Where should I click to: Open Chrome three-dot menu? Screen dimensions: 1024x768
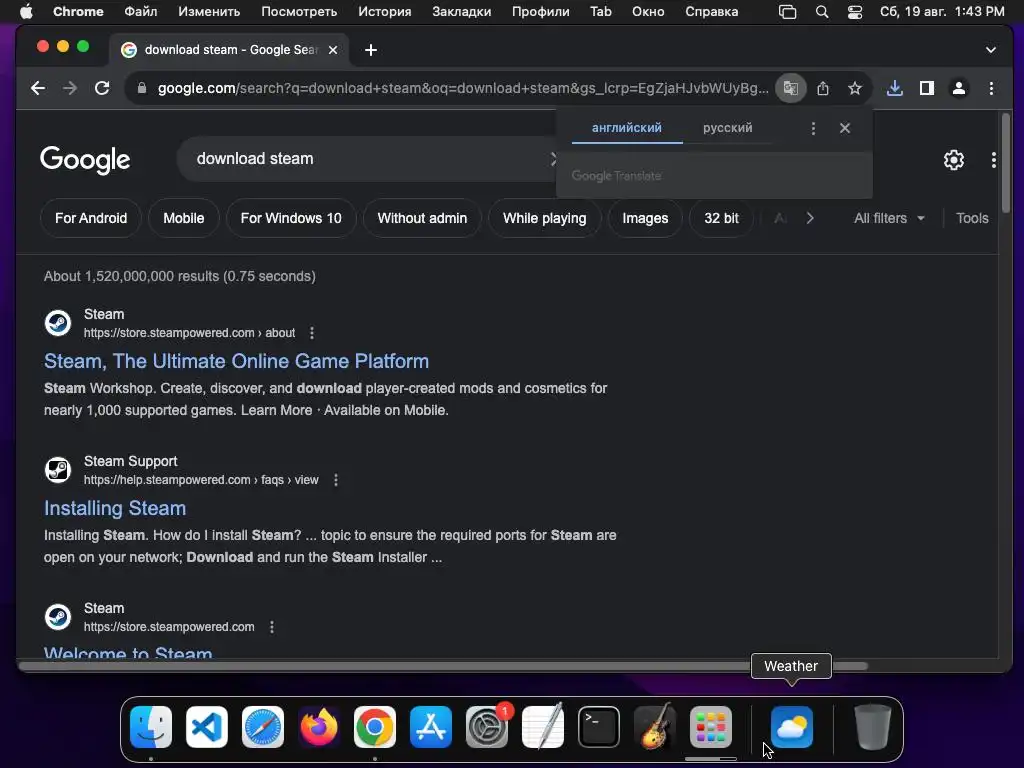[x=991, y=88]
